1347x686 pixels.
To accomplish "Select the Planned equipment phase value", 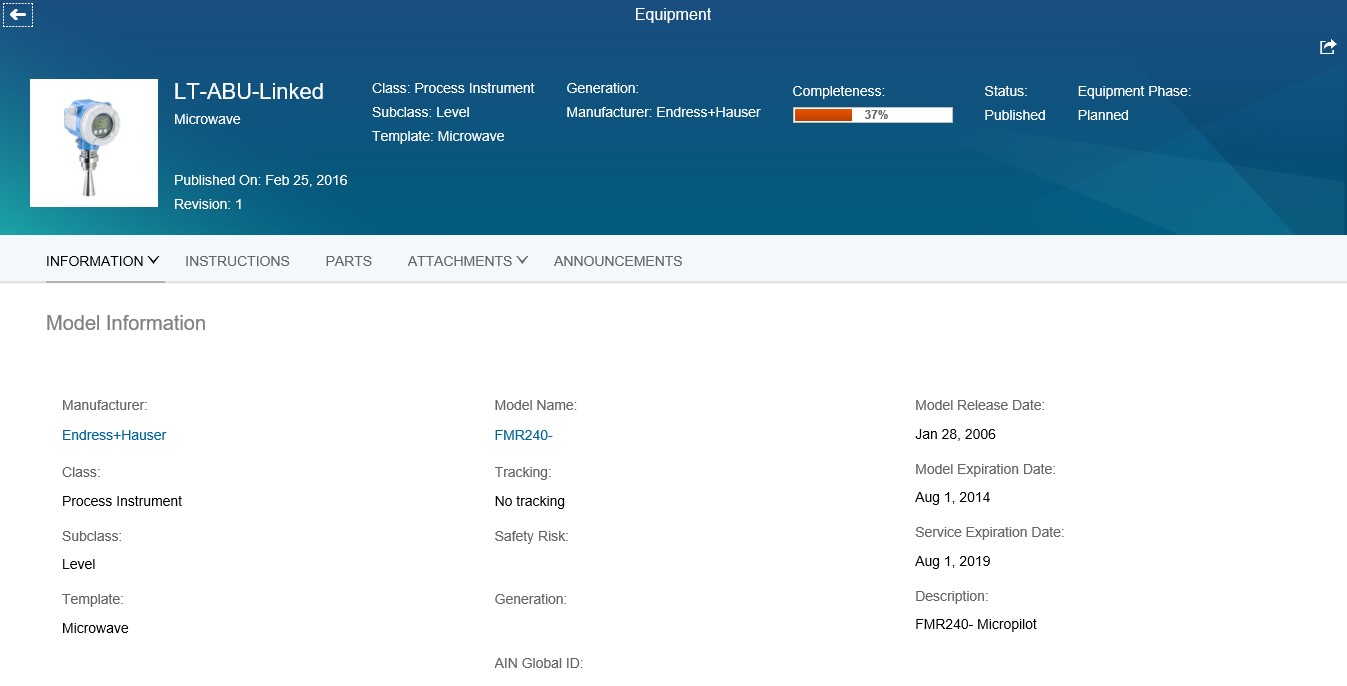I will click(x=1103, y=115).
